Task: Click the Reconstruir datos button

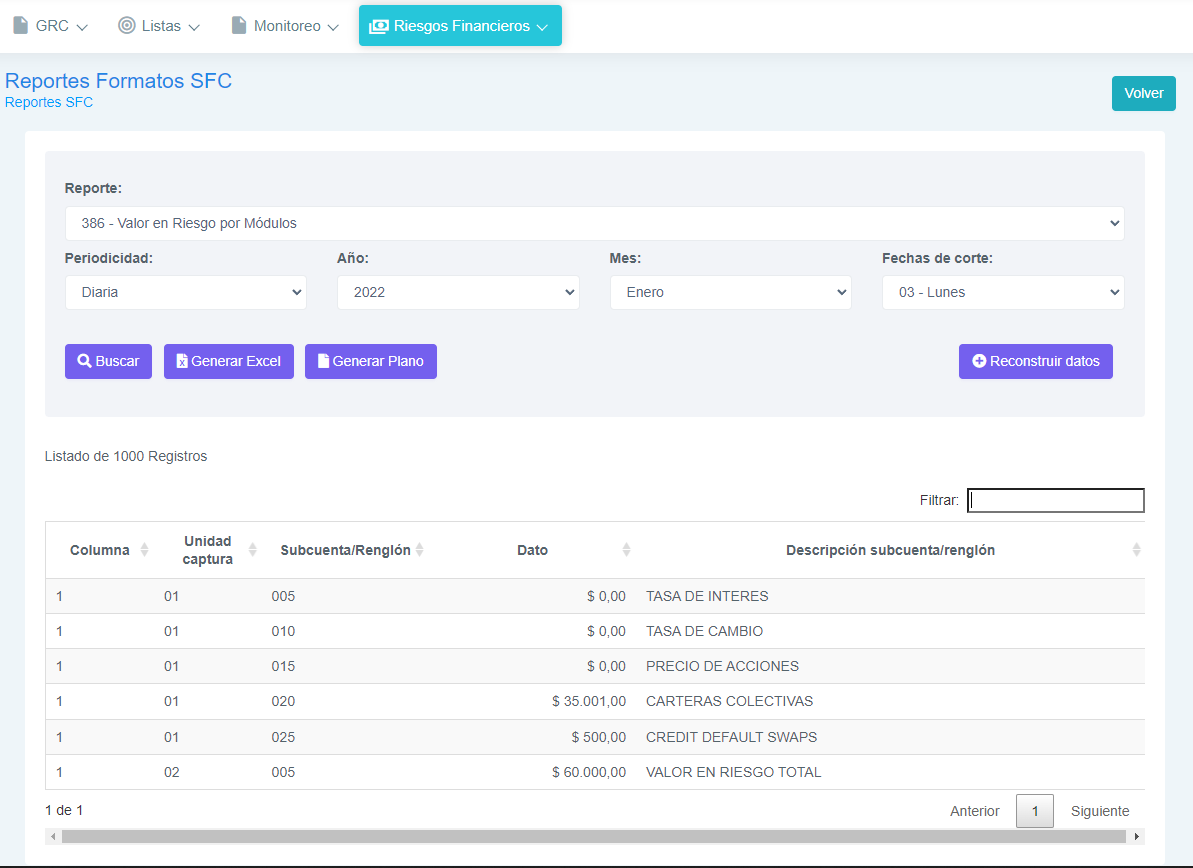Action: (x=1036, y=361)
